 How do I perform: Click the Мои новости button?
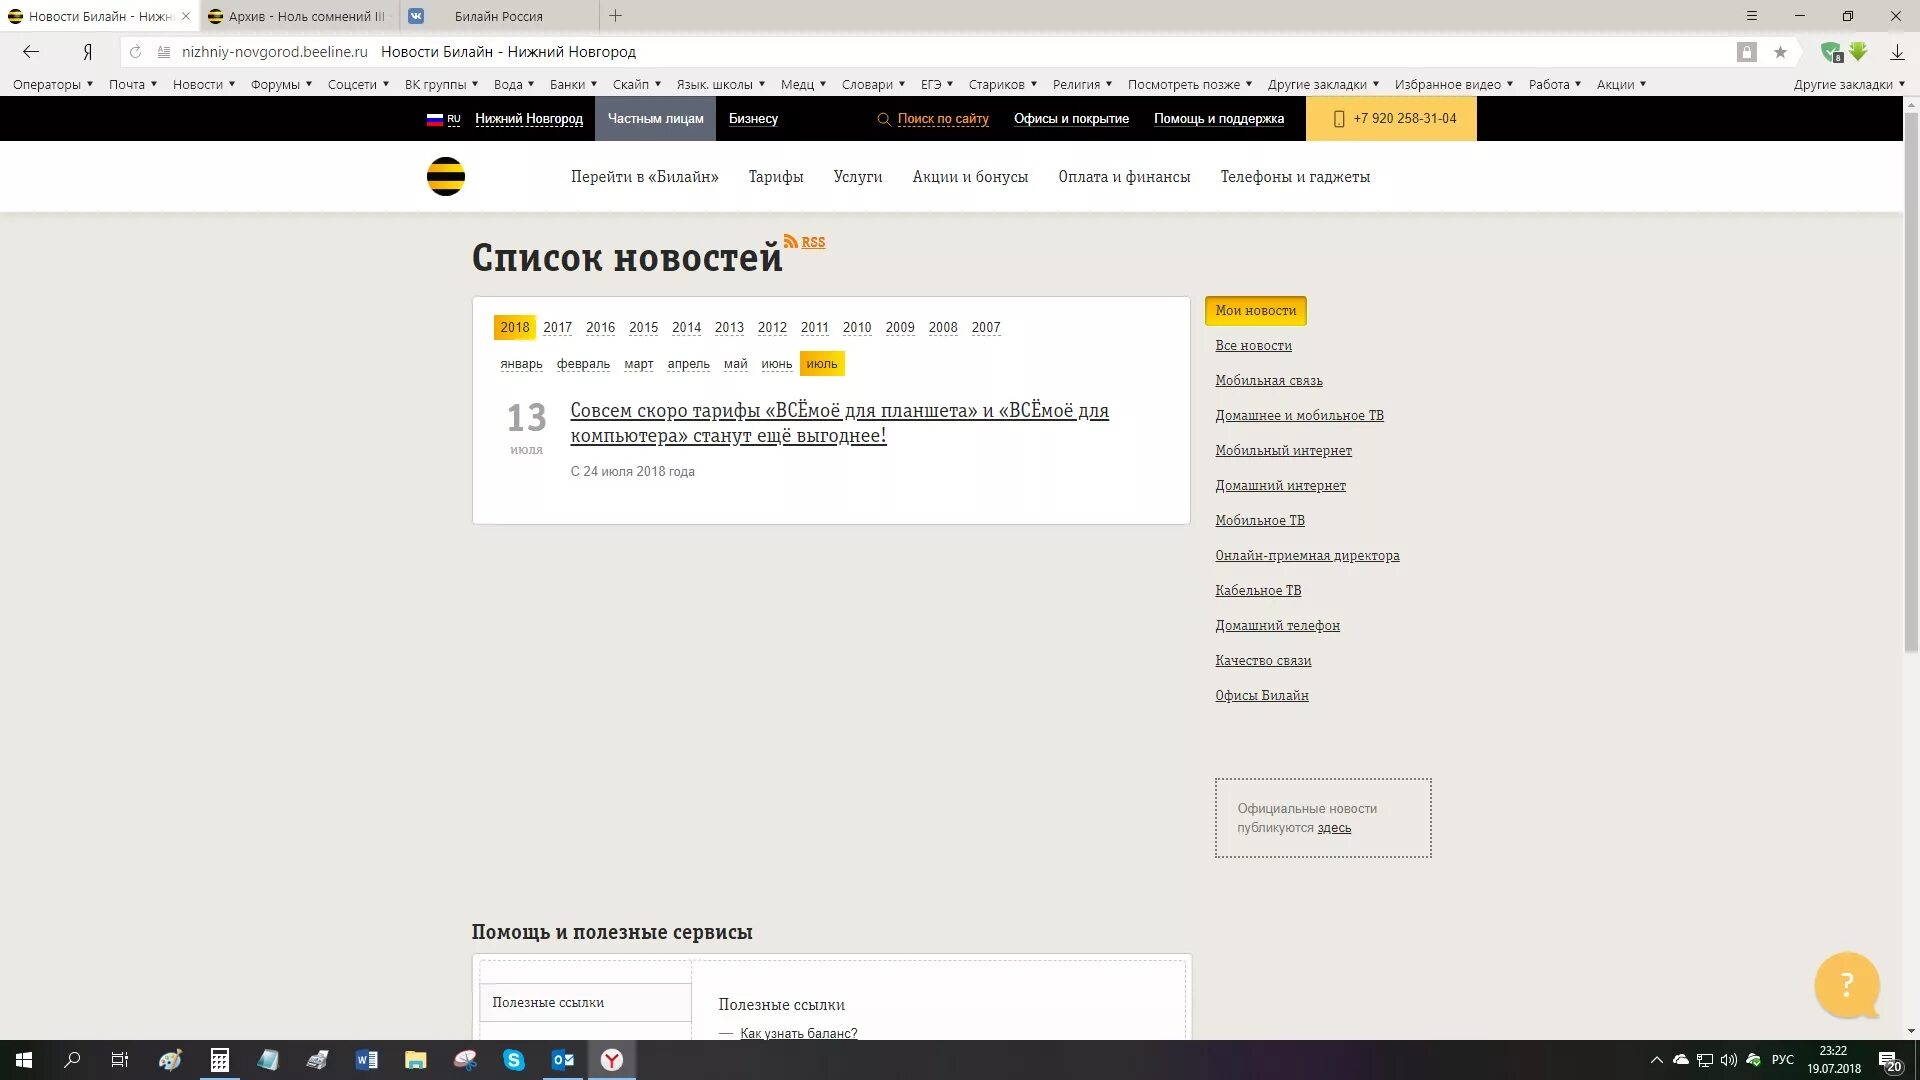tap(1255, 311)
